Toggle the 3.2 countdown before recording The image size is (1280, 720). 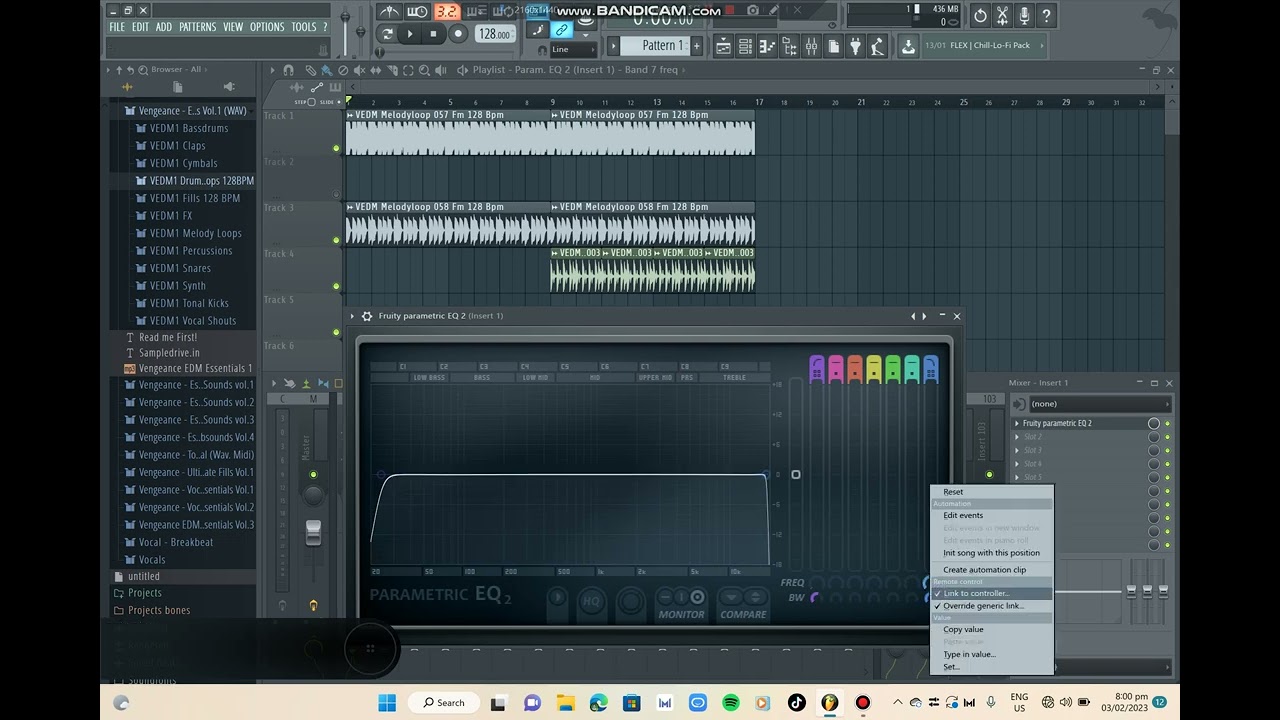coord(447,12)
